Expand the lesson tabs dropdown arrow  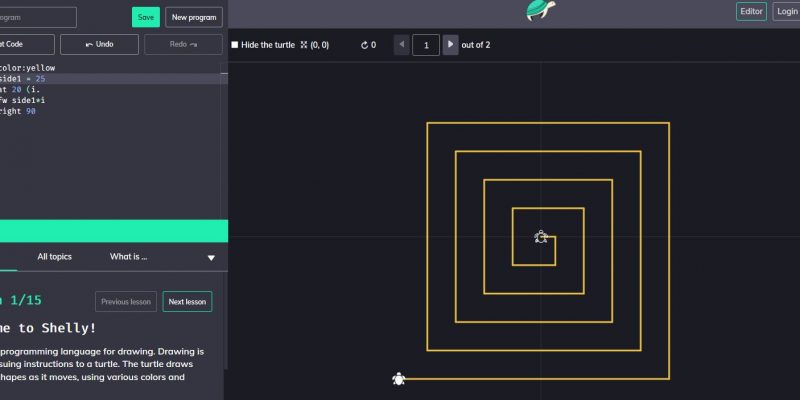coord(211,257)
